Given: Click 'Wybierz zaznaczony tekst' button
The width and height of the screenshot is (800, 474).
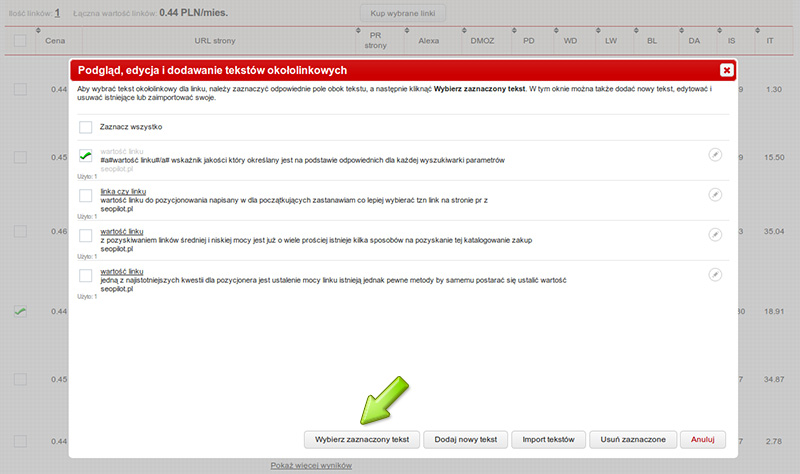Looking at the screenshot, I should point(361,439).
